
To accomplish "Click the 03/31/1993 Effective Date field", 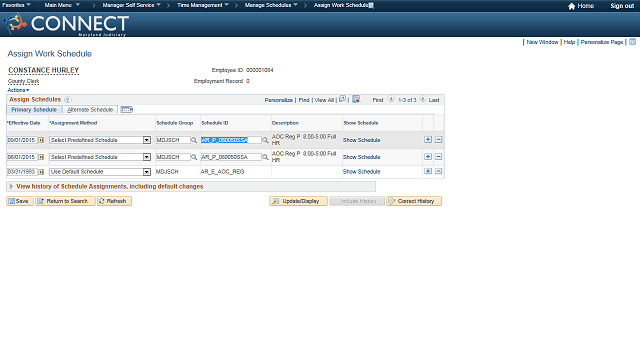I will click(x=22, y=172).
